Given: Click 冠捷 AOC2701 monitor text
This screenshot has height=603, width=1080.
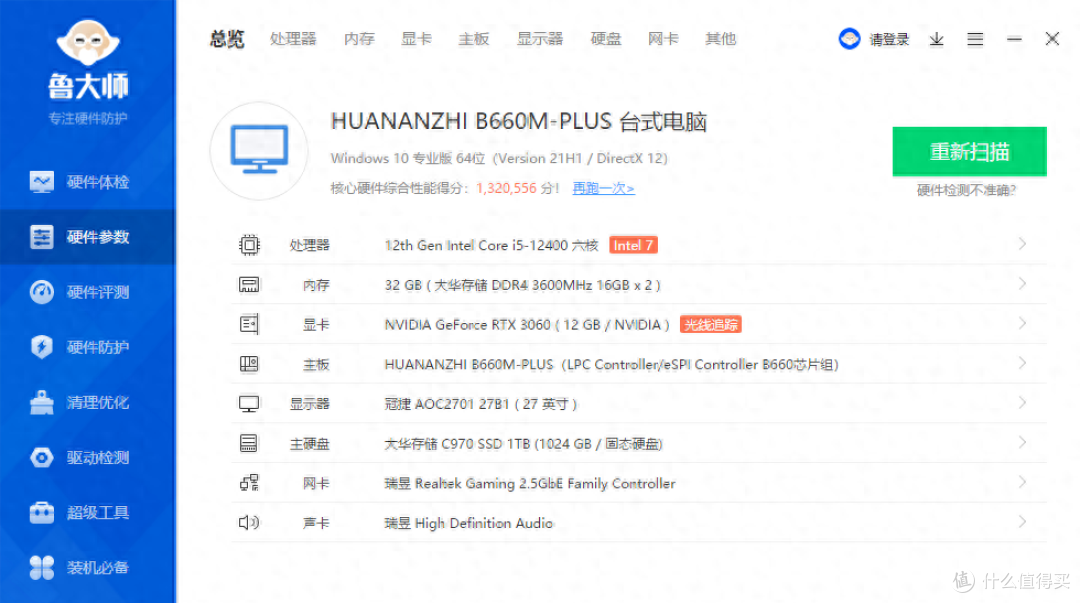Looking at the screenshot, I should tap(481, 404).
